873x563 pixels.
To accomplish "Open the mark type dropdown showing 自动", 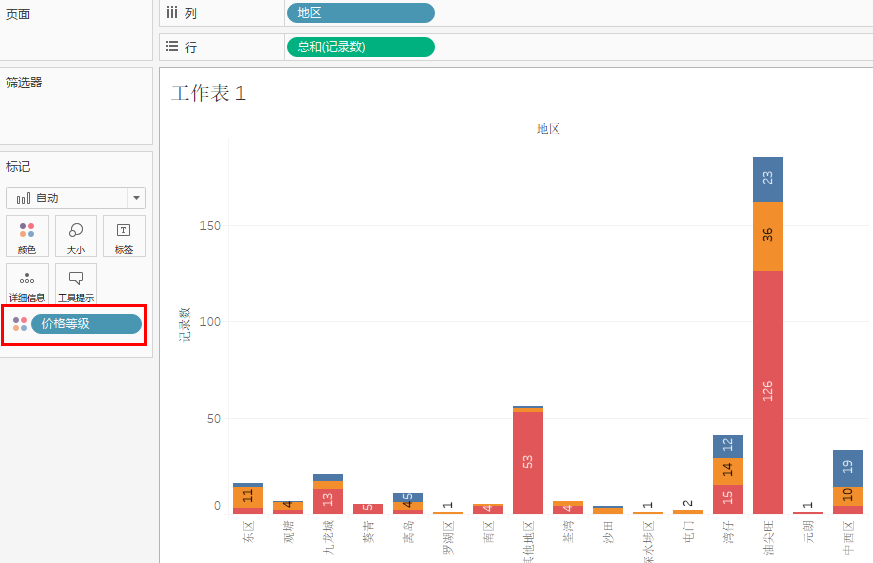I will point(76,198).
